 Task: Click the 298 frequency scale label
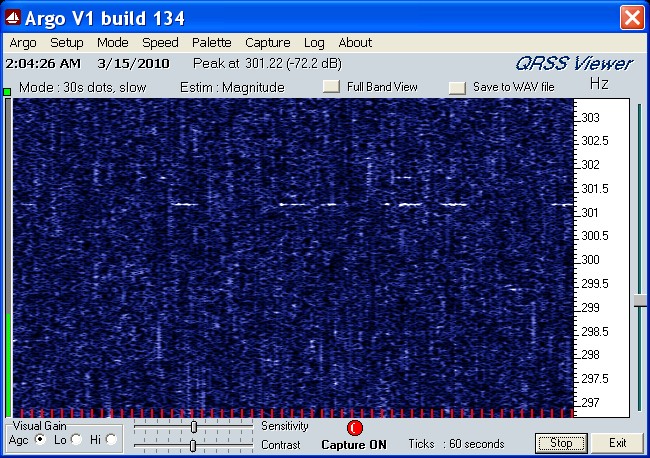point(590,355)
